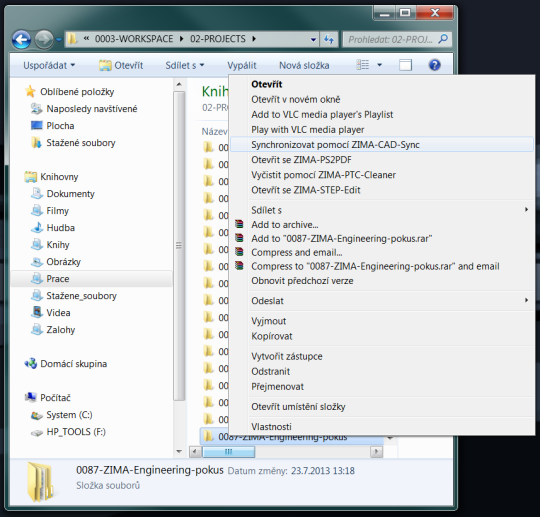
Task: Open the recent pages arrow beside Forward
Action: [x=59, y=40]
